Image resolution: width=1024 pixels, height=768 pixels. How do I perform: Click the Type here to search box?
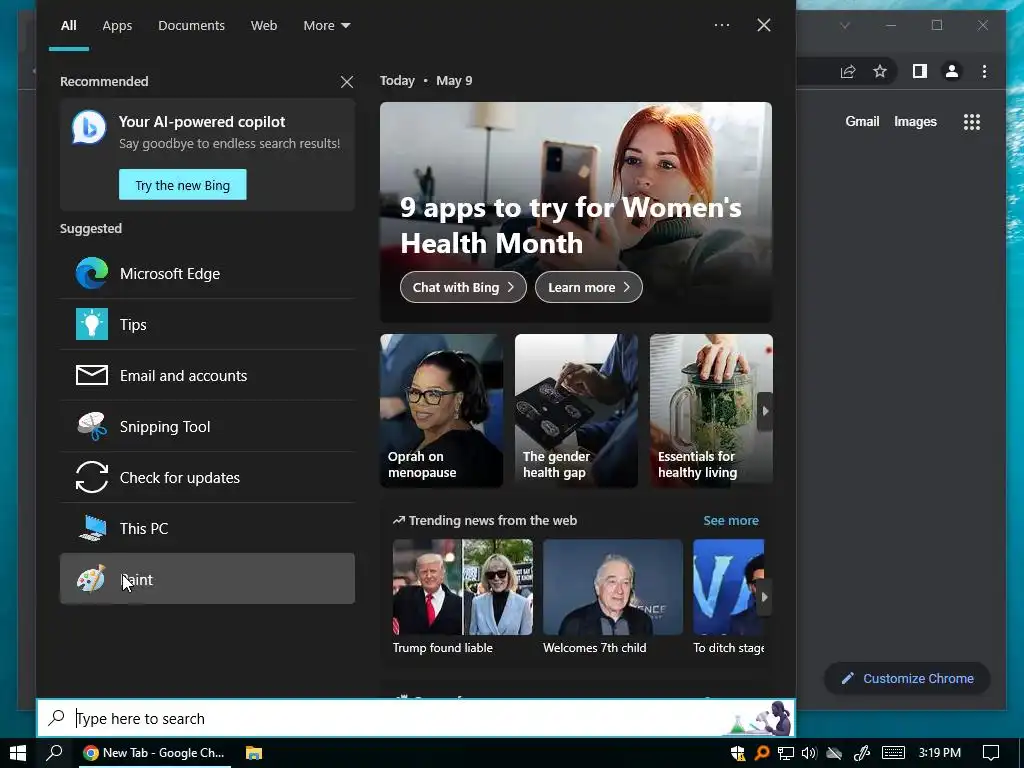(x=416, y=718)
